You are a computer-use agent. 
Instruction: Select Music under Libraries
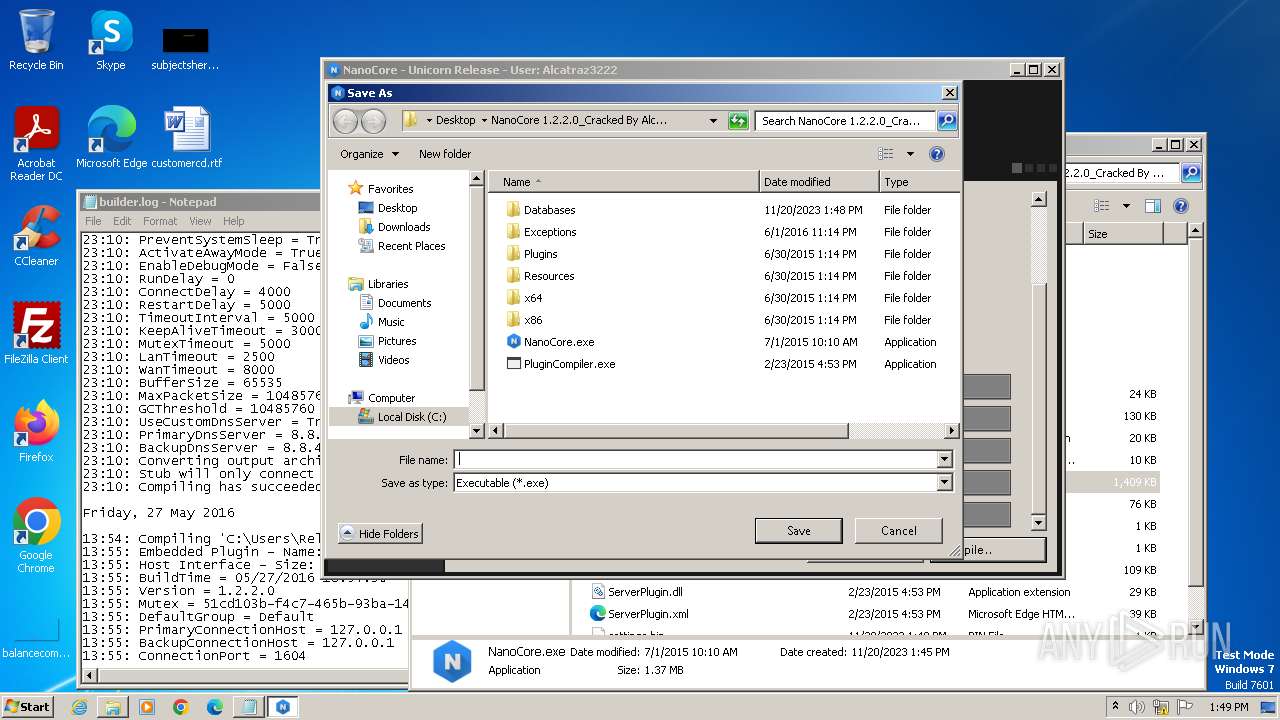382,322
